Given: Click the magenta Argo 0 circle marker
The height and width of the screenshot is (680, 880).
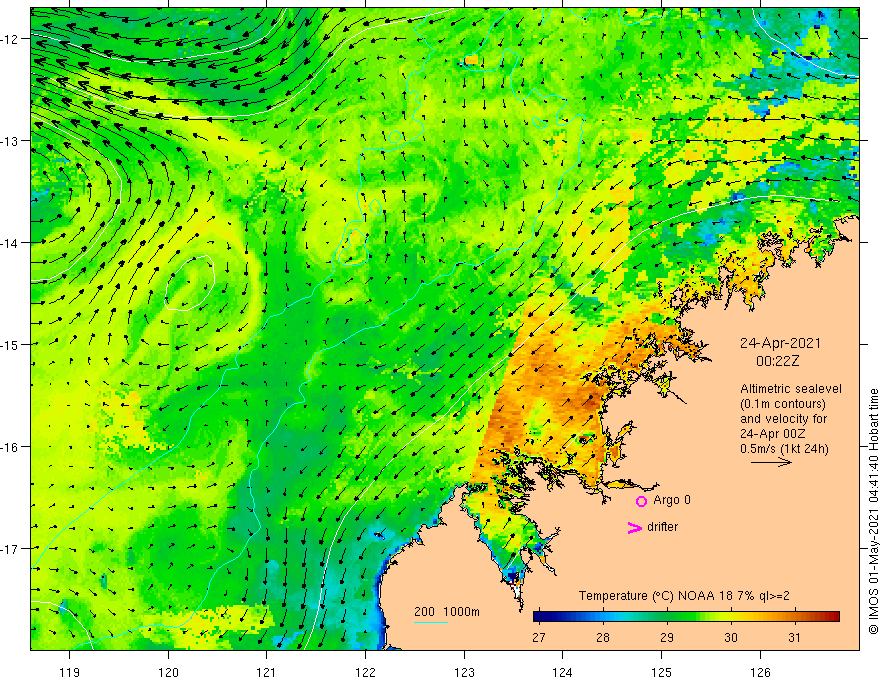Looking at the screenshot, I should coord(641,501).
